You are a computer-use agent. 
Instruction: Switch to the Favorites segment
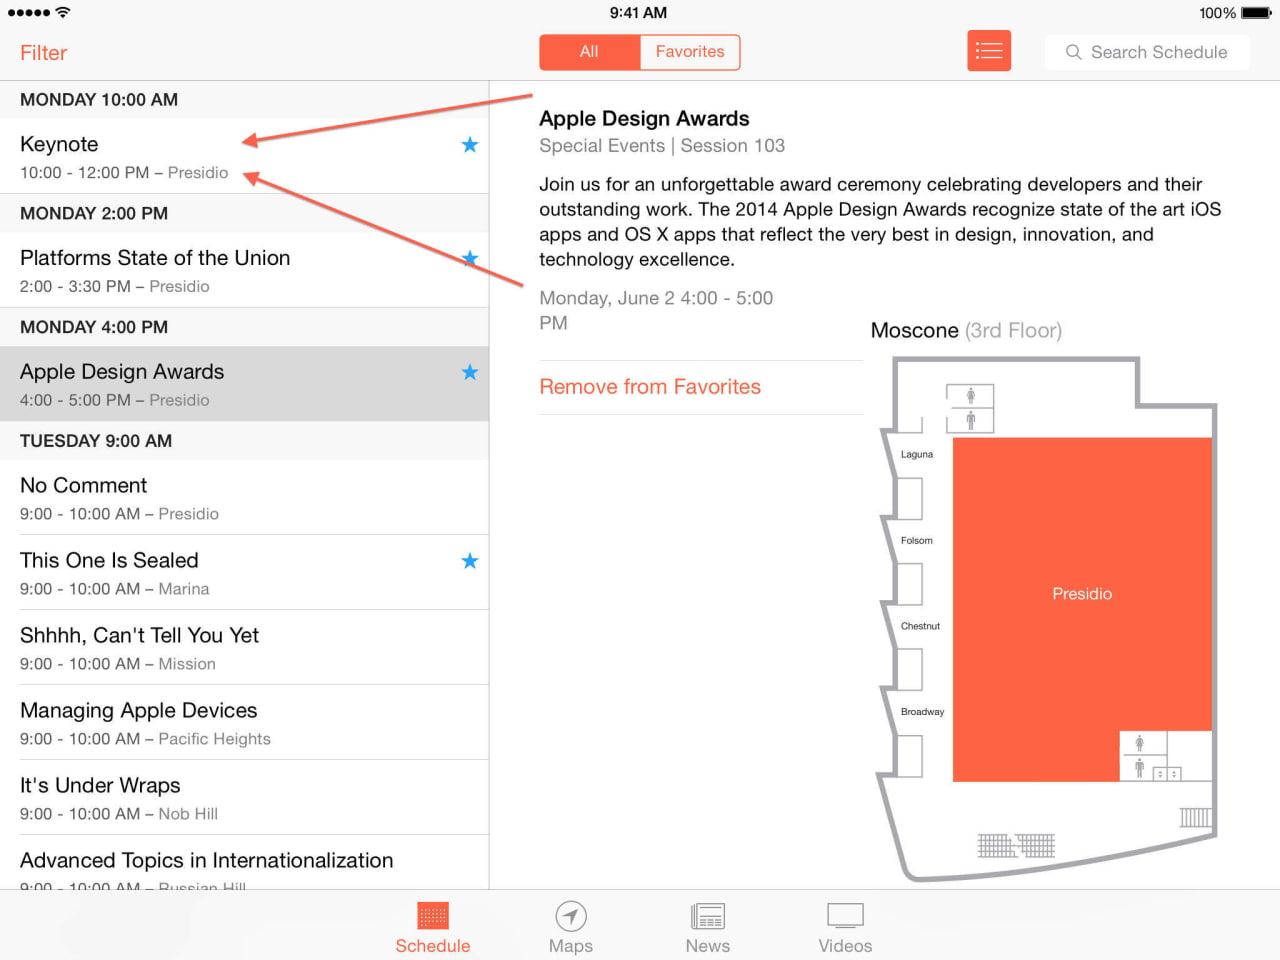pyautogui.click(x=690, y=52)
